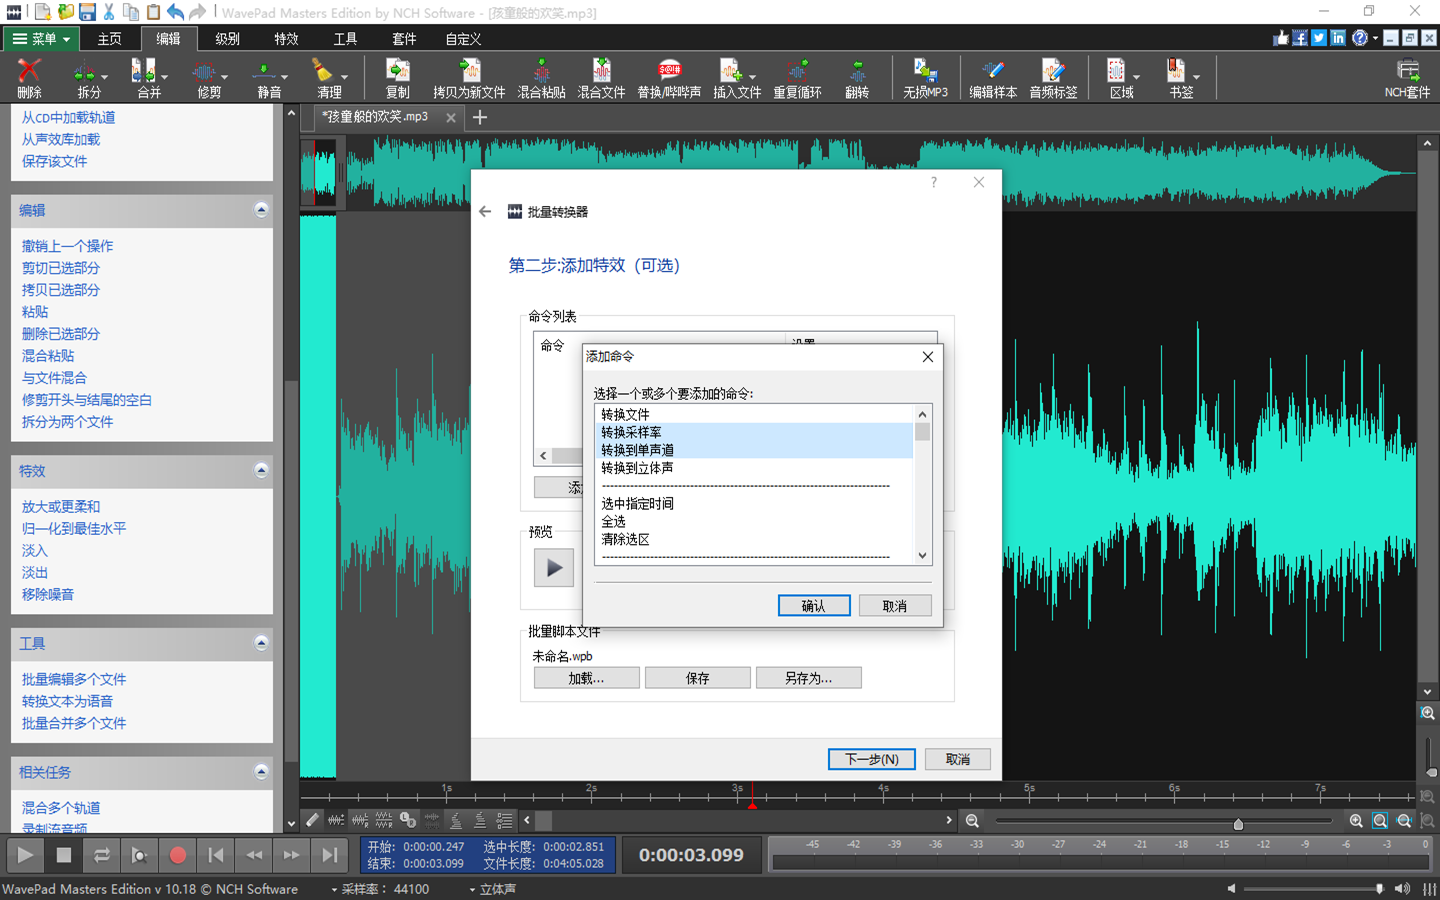Toggle loop playback mode in the transport bar
This screenshot has height=900, width=1440.
click(x=101, y=855)
